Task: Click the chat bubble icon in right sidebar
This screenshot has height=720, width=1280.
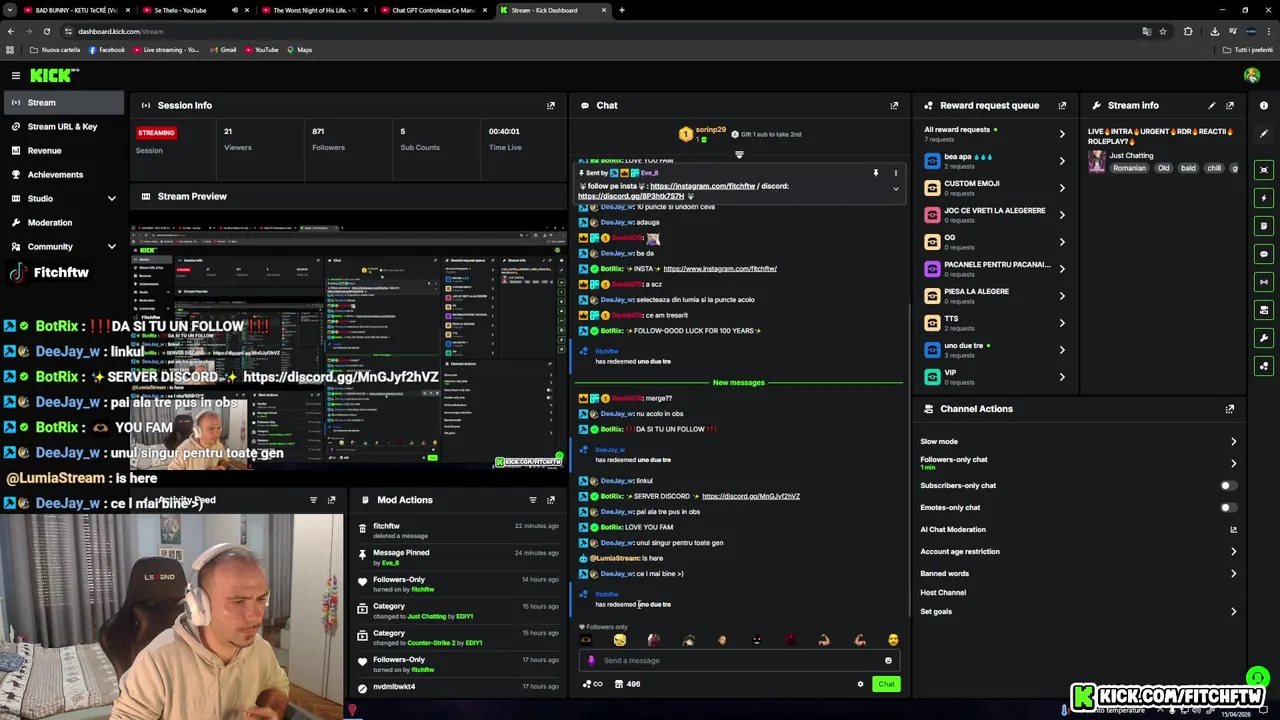Action: click(1264, 254)
